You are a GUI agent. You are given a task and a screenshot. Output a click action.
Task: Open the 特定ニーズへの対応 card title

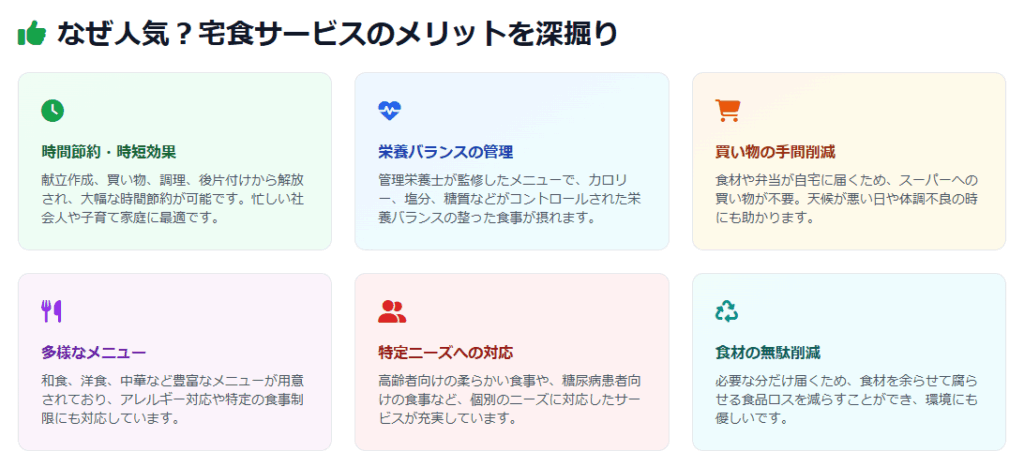coord(445,353)
